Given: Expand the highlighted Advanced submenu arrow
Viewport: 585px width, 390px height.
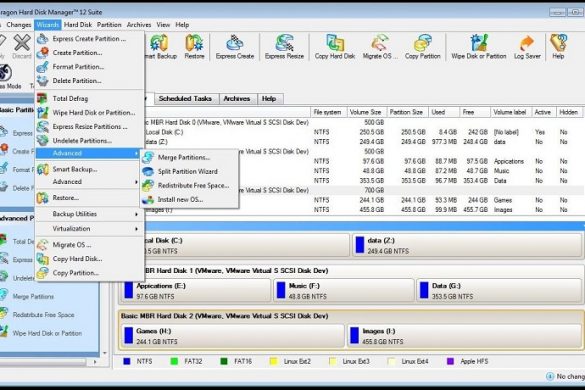Looking at the screenshot, I should 137,153.
